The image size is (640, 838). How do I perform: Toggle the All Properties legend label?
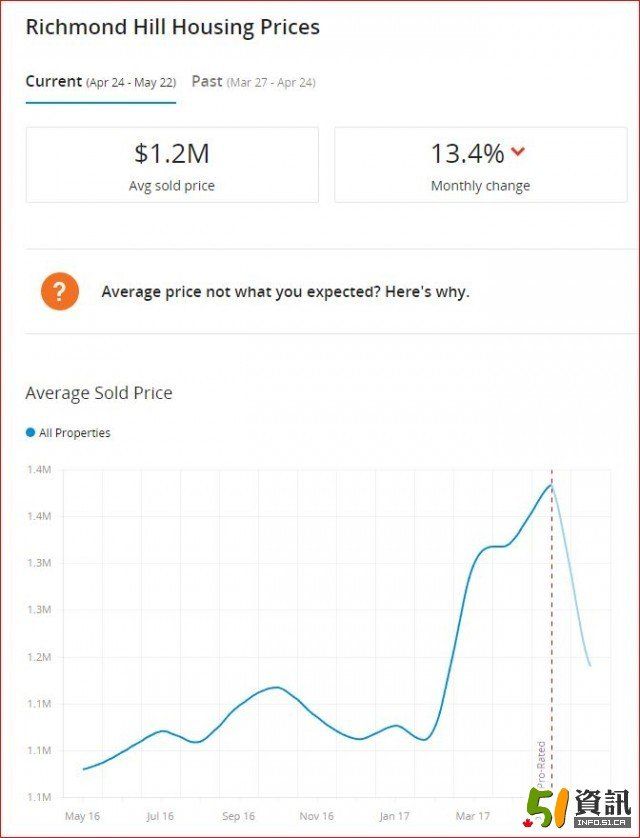pyautogui.click(x=75, y=433)
